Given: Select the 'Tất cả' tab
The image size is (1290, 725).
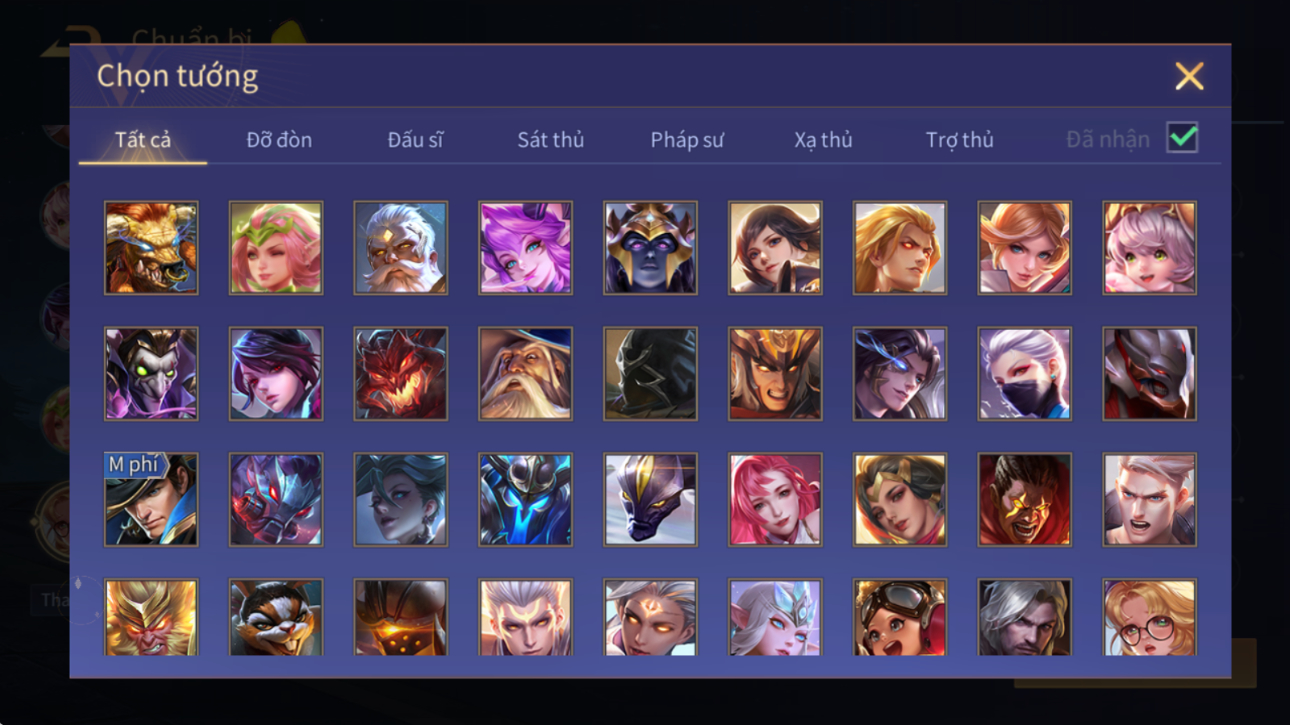Looking at the screenshot, I should click(x=143, y=140).
